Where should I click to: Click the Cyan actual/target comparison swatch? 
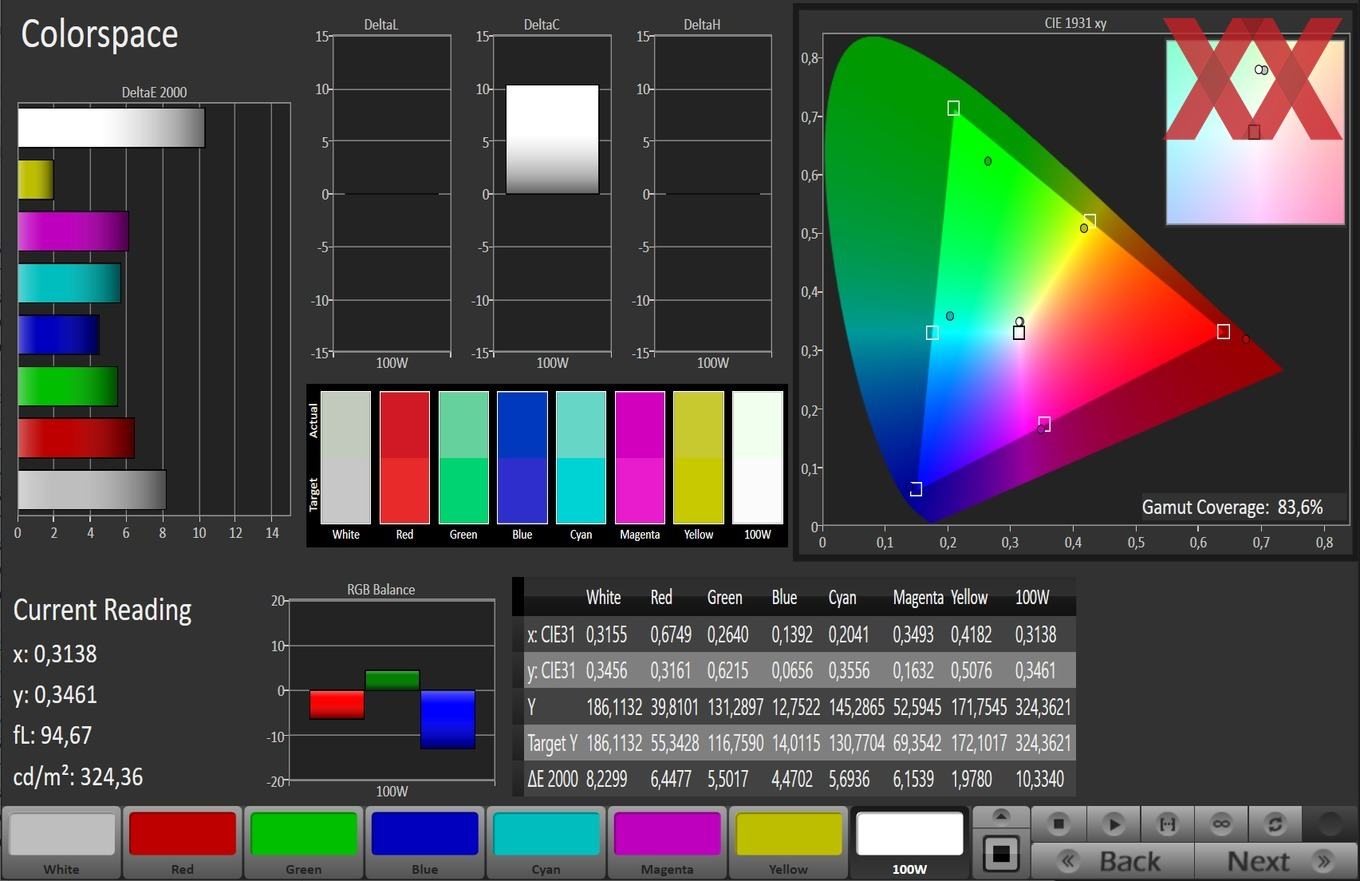[581, 457]
